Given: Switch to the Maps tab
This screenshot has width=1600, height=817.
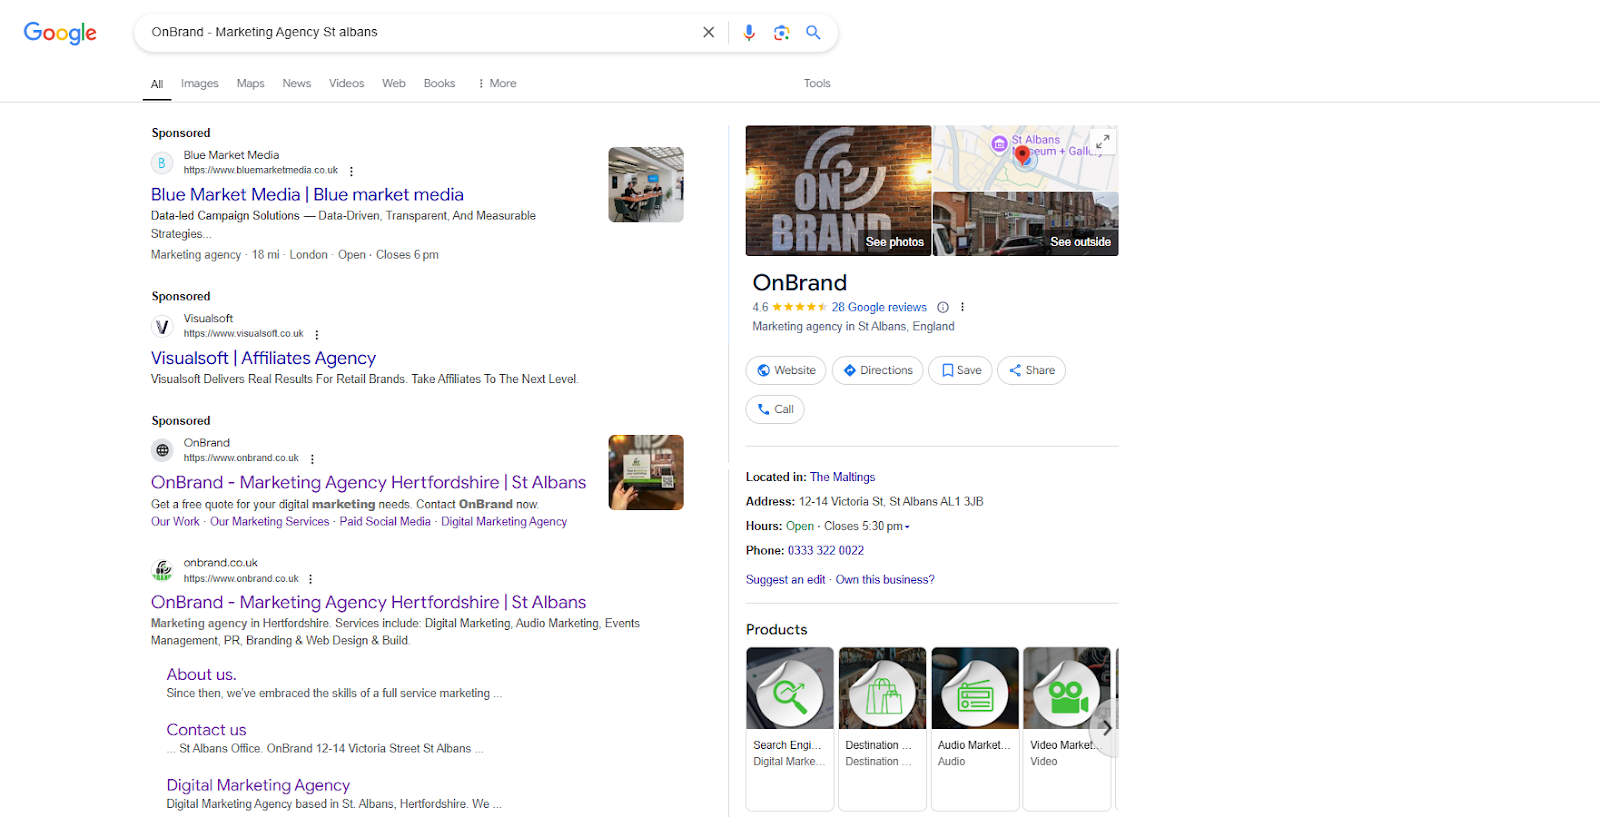Looking at the screenshot, I should [250, 83].
